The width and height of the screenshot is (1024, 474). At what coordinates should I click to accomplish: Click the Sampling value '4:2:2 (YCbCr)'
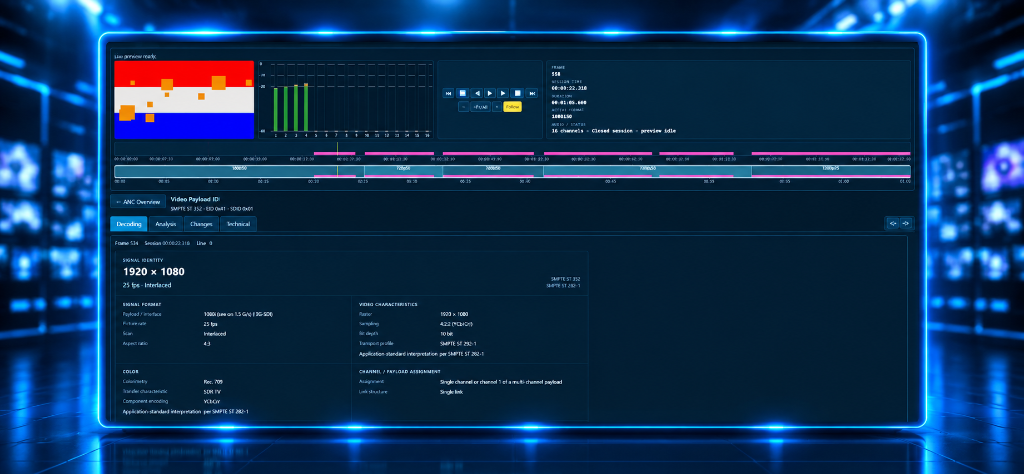coord(455,324)
